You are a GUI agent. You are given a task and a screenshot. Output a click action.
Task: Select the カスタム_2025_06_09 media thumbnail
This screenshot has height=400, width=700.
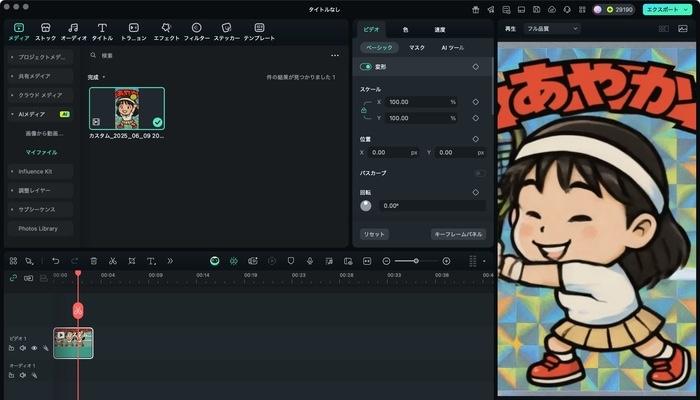click(127, 108)
